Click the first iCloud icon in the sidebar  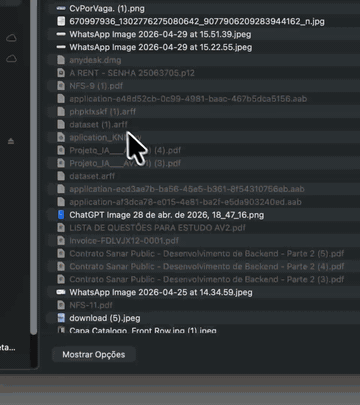point(11,38)
